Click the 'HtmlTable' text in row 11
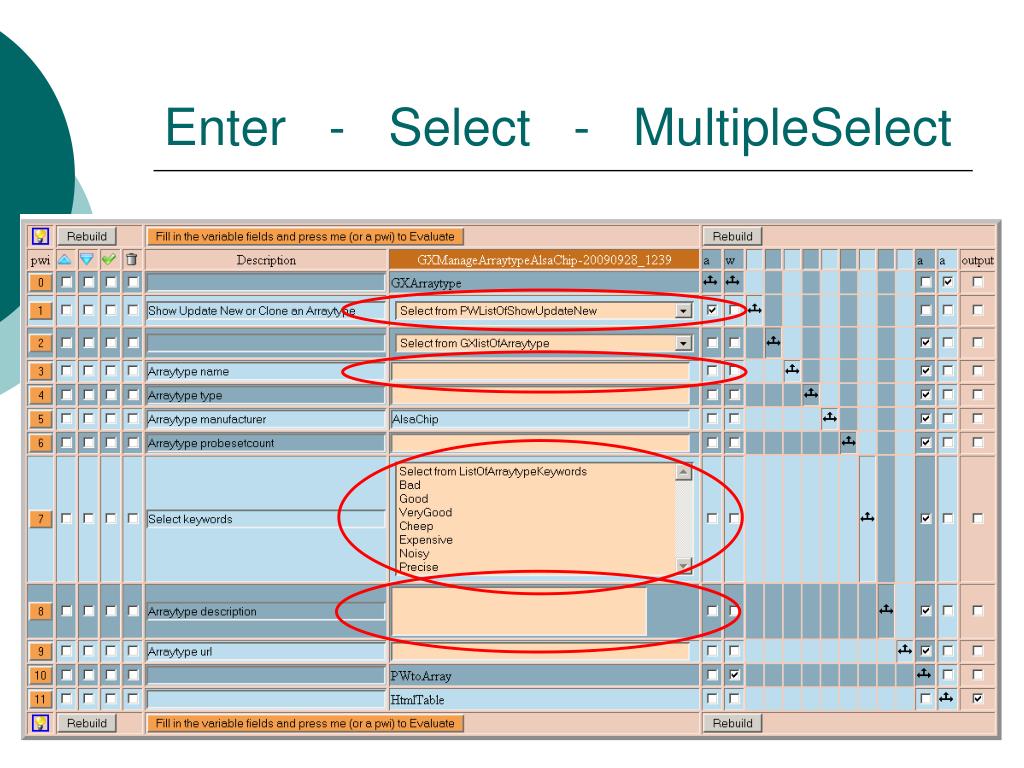1024x768 pixels. [417, 699]
